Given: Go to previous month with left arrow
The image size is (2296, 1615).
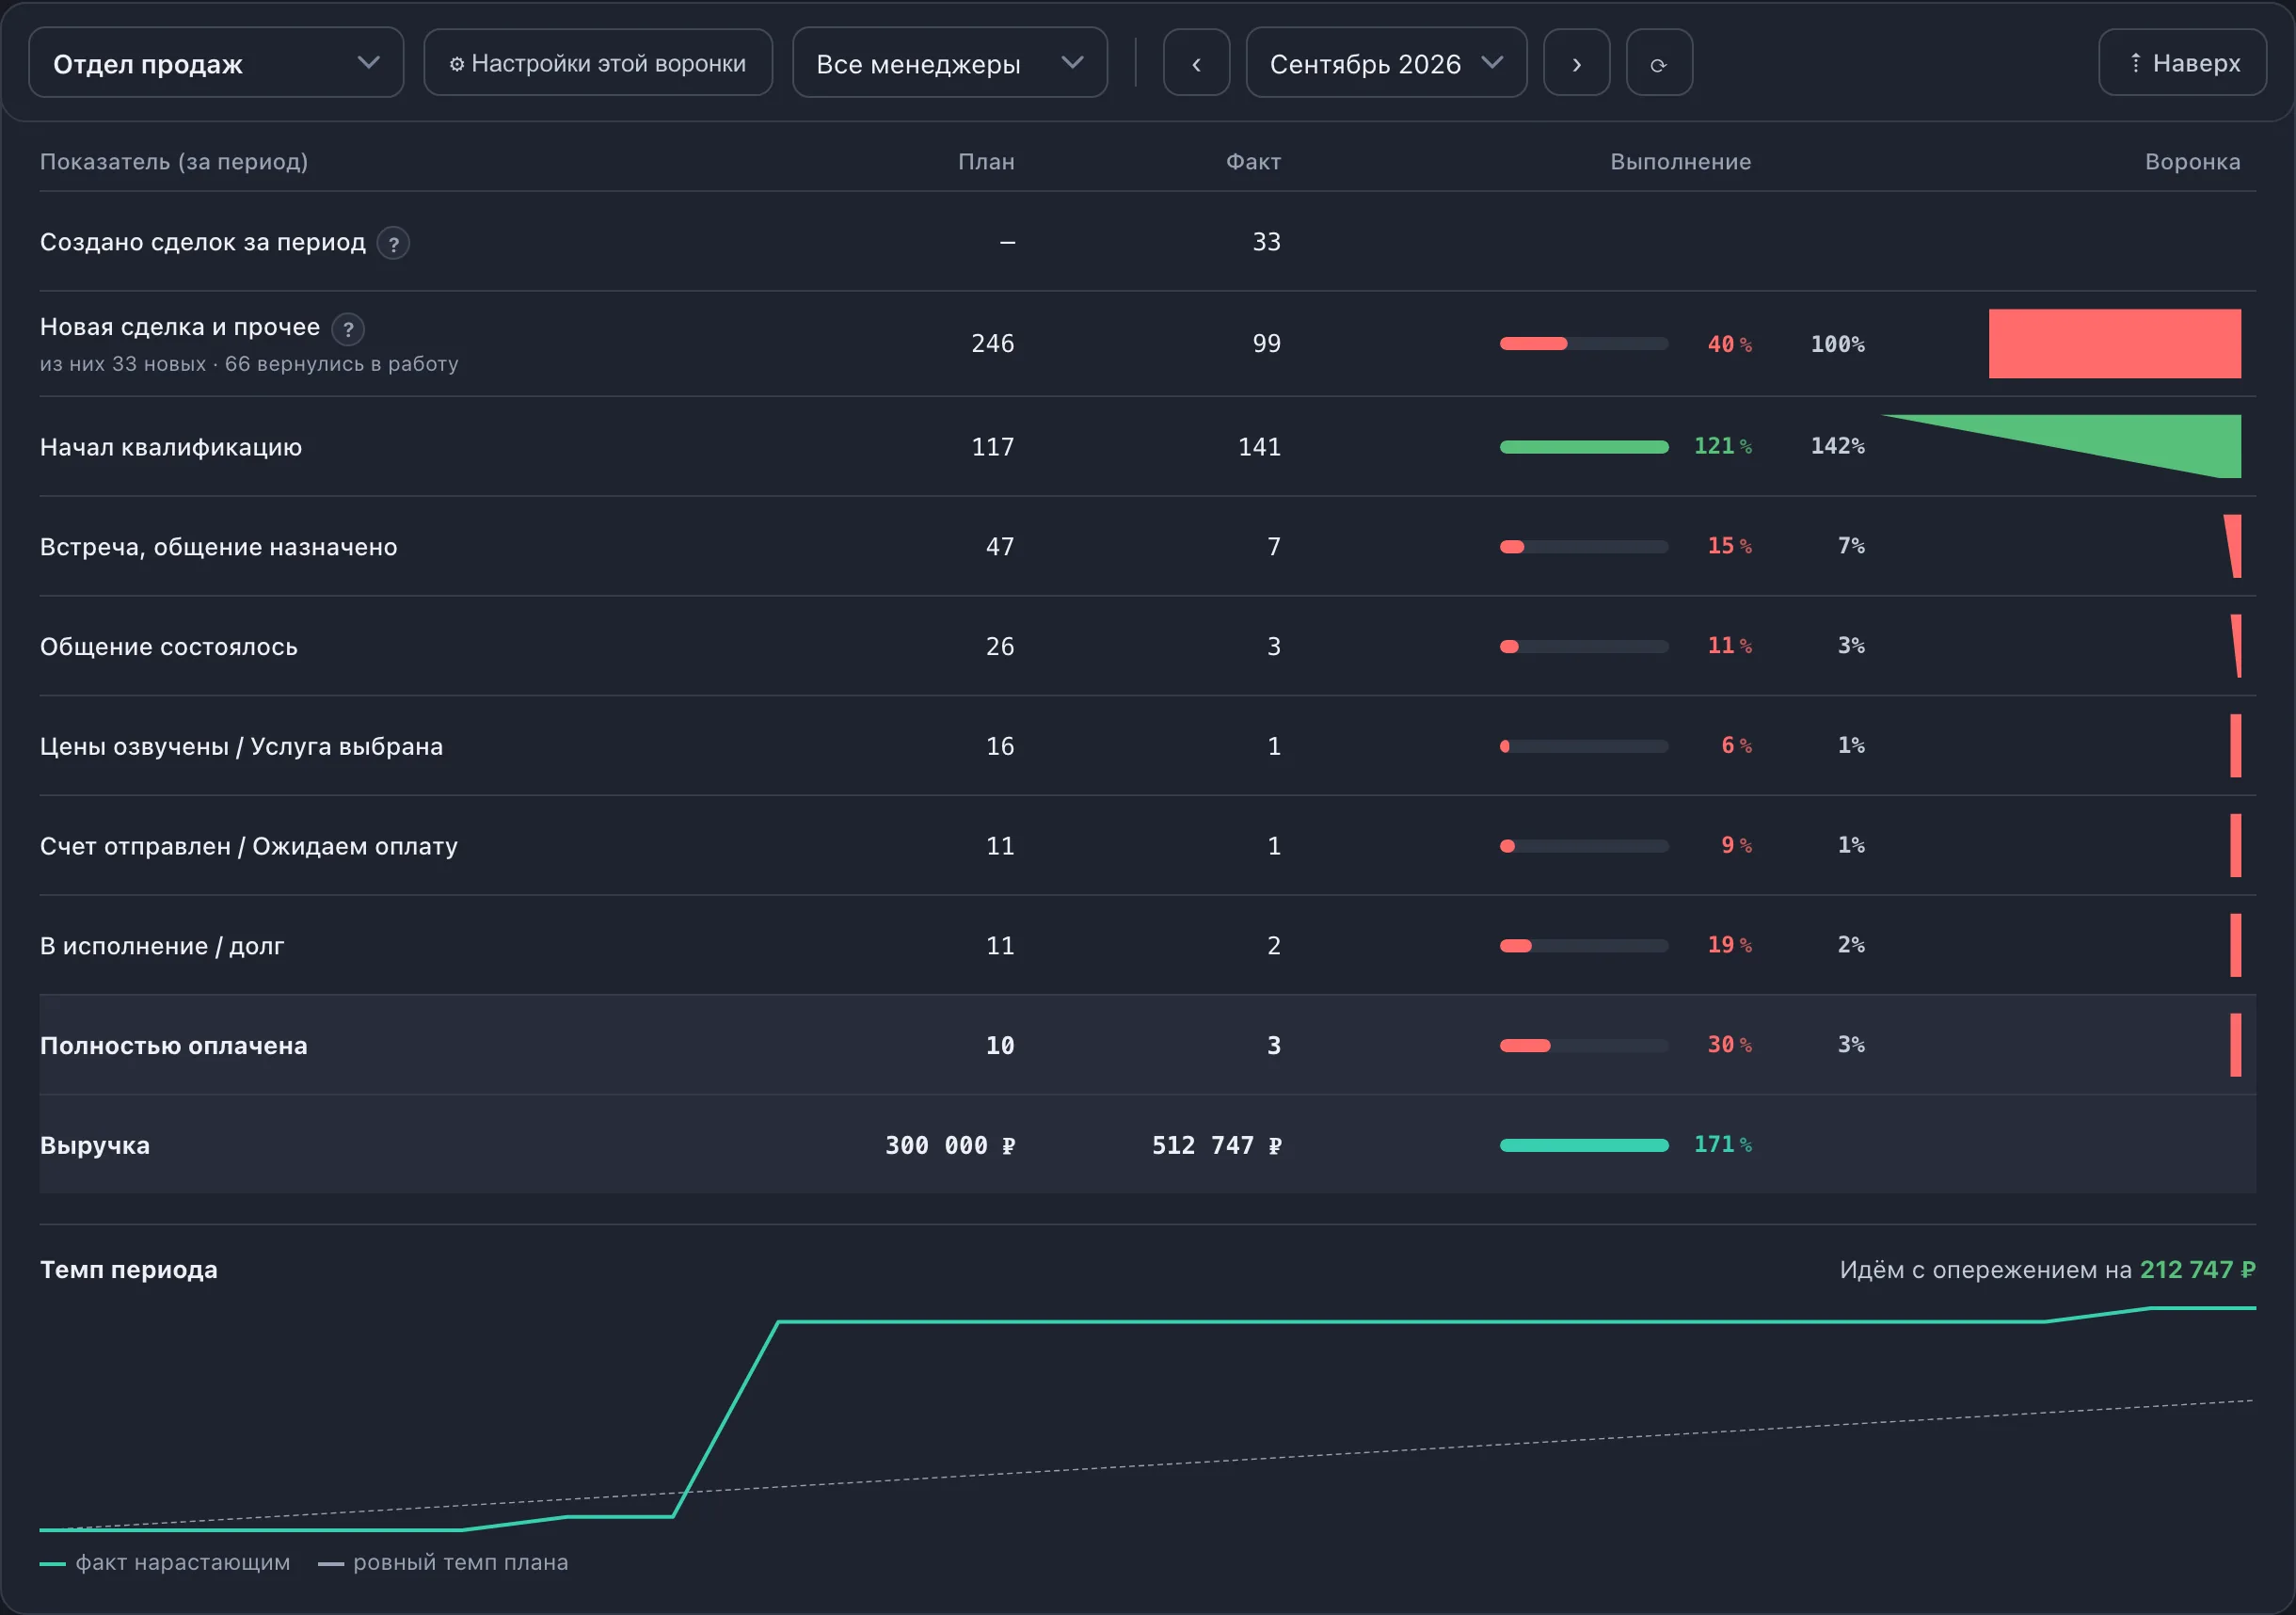Looking at the screenshot, I should point(1196,63).
